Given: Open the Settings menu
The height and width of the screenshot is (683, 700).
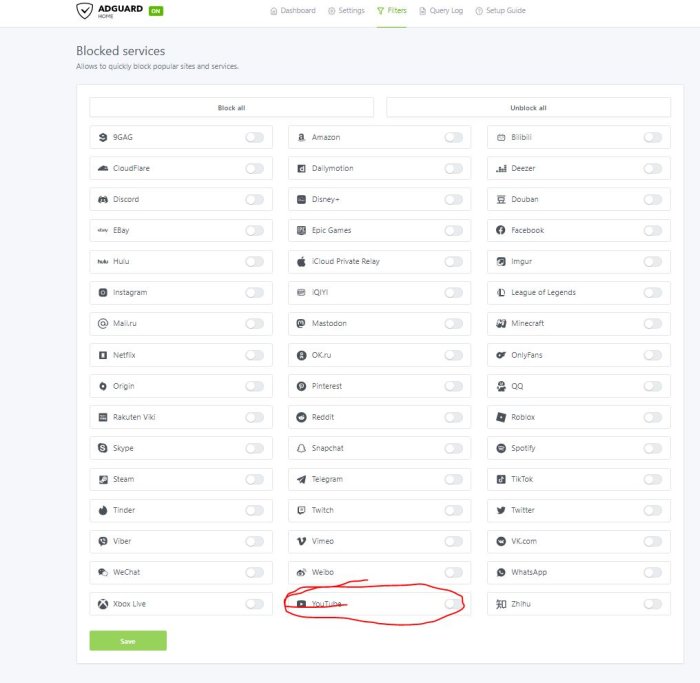Looking at the screenshot, I should point(346,10).
